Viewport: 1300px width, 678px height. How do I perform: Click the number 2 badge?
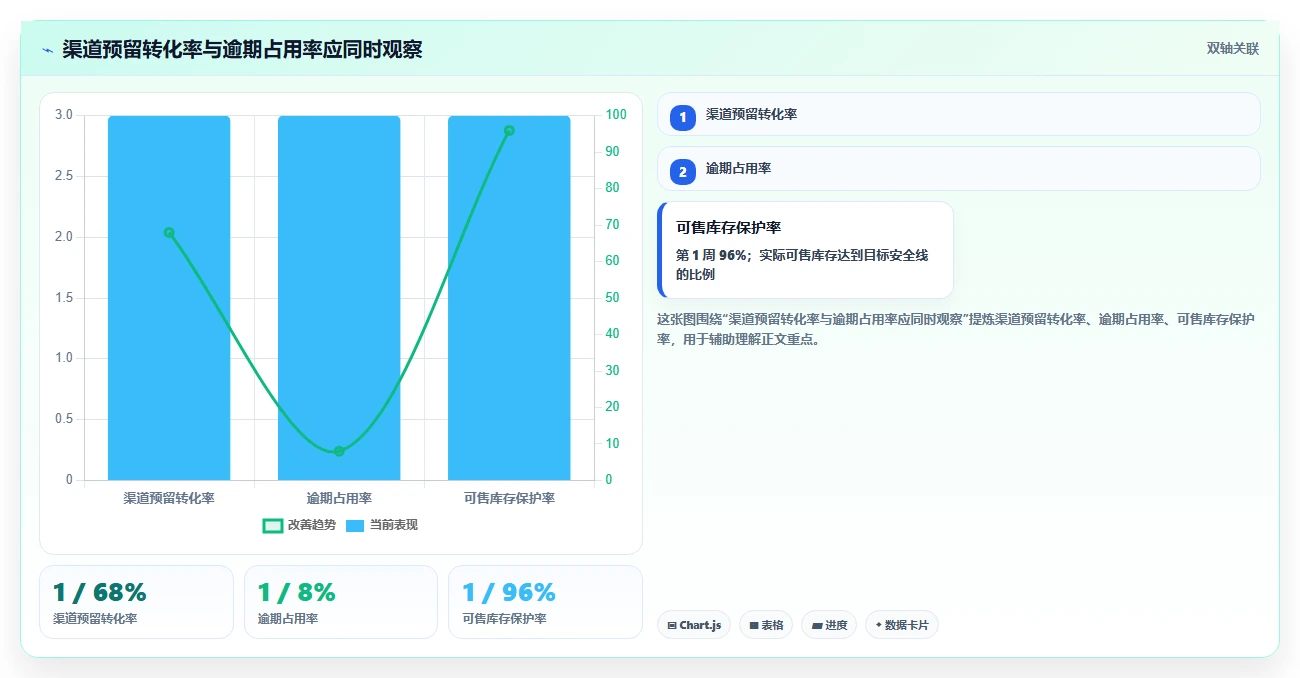[x=683, y=171]
